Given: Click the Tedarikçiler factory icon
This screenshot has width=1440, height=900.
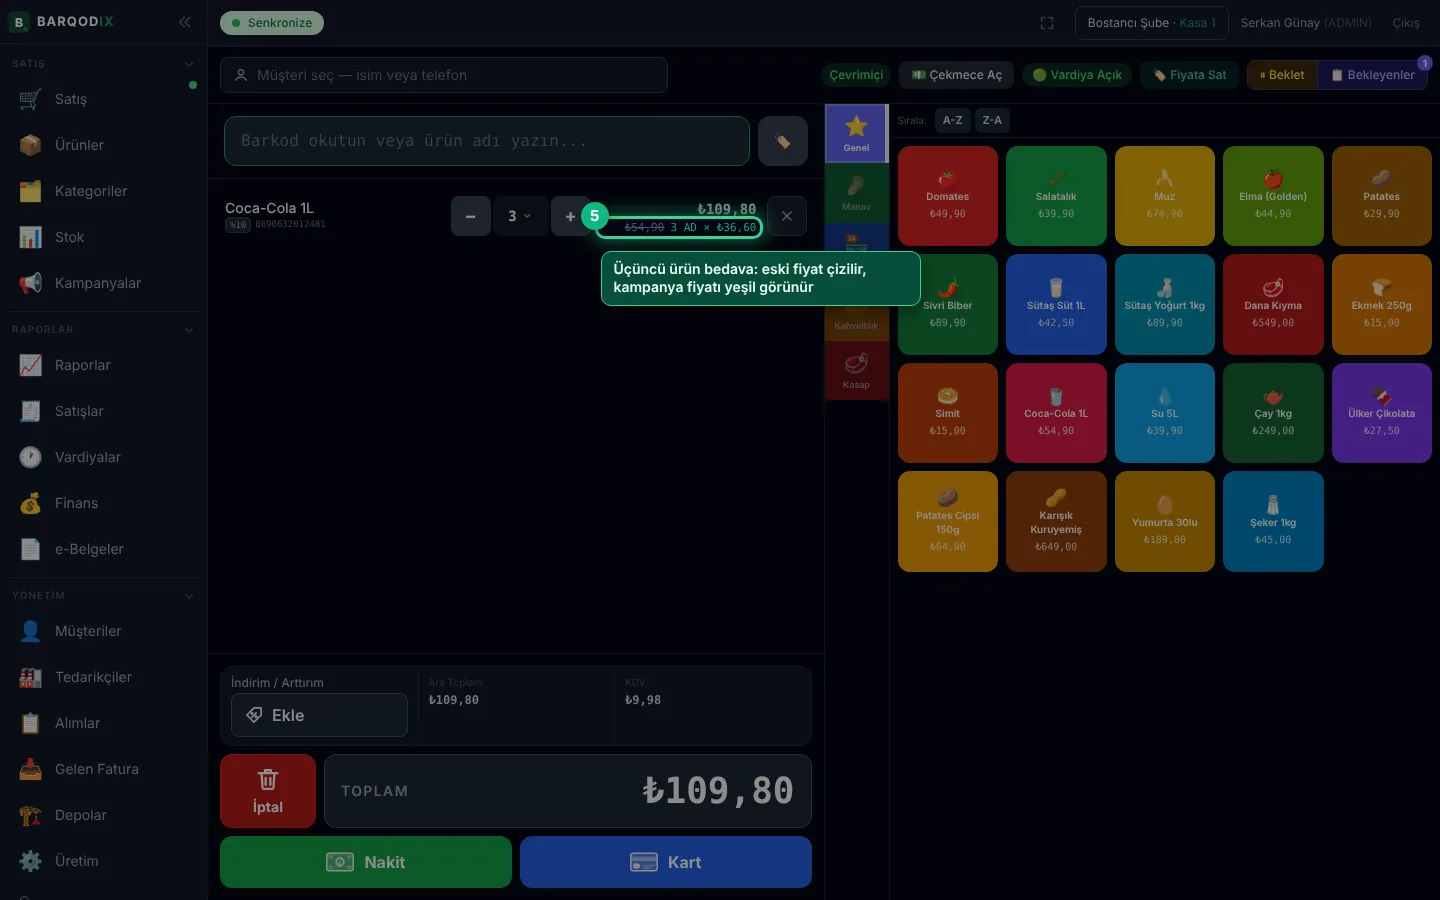Looking at the screenshot, I should (31, 677).
